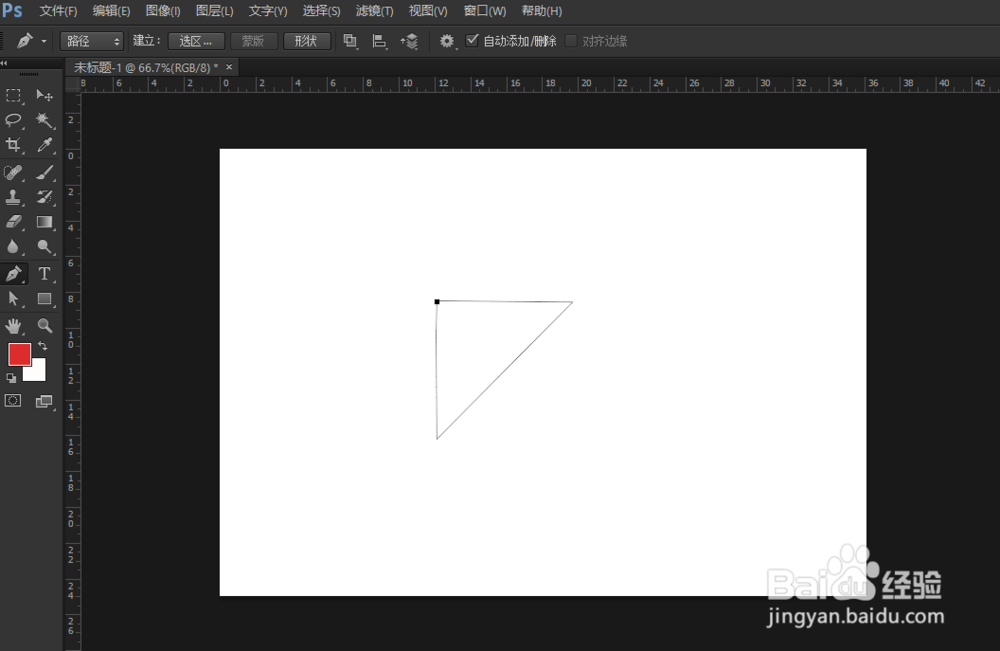Select the Crop tool
This screenshot has width=1000, height=651.
click(13, 145)
